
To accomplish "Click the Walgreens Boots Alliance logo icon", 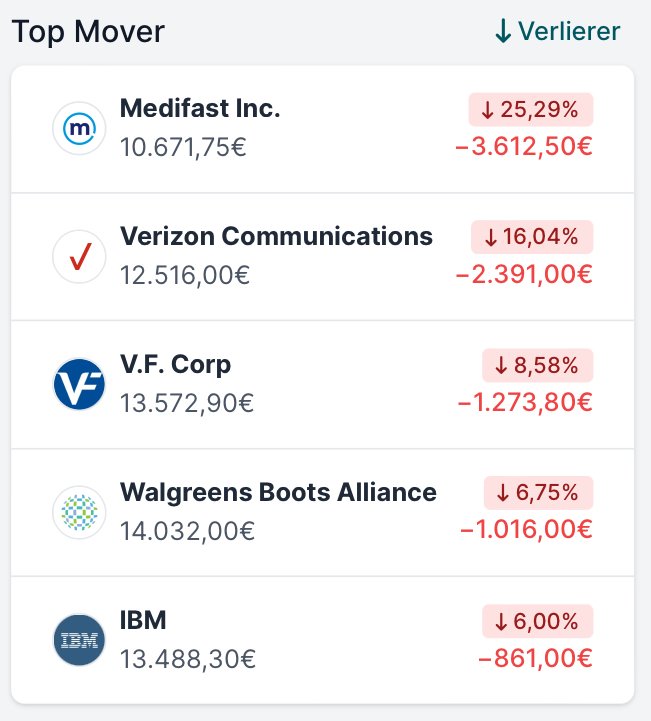I will point(79,513).
